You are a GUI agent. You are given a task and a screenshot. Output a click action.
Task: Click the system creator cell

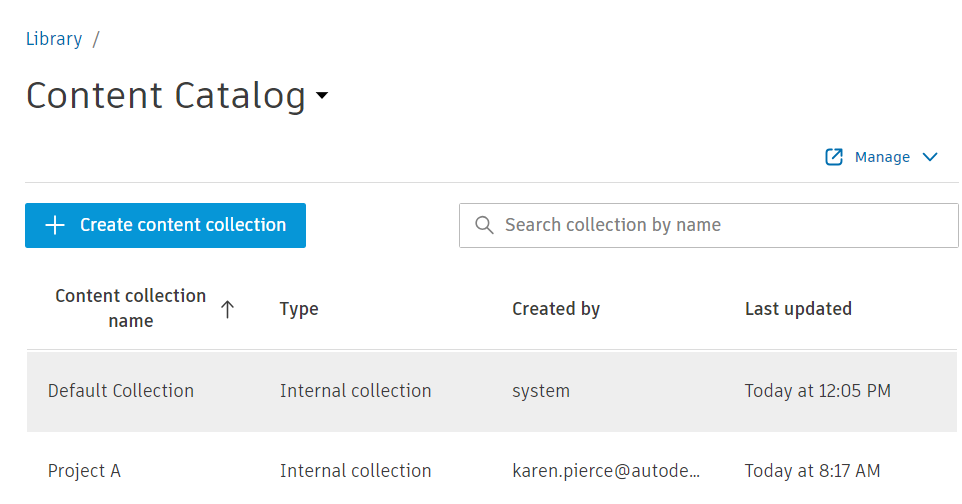point(541,391)
